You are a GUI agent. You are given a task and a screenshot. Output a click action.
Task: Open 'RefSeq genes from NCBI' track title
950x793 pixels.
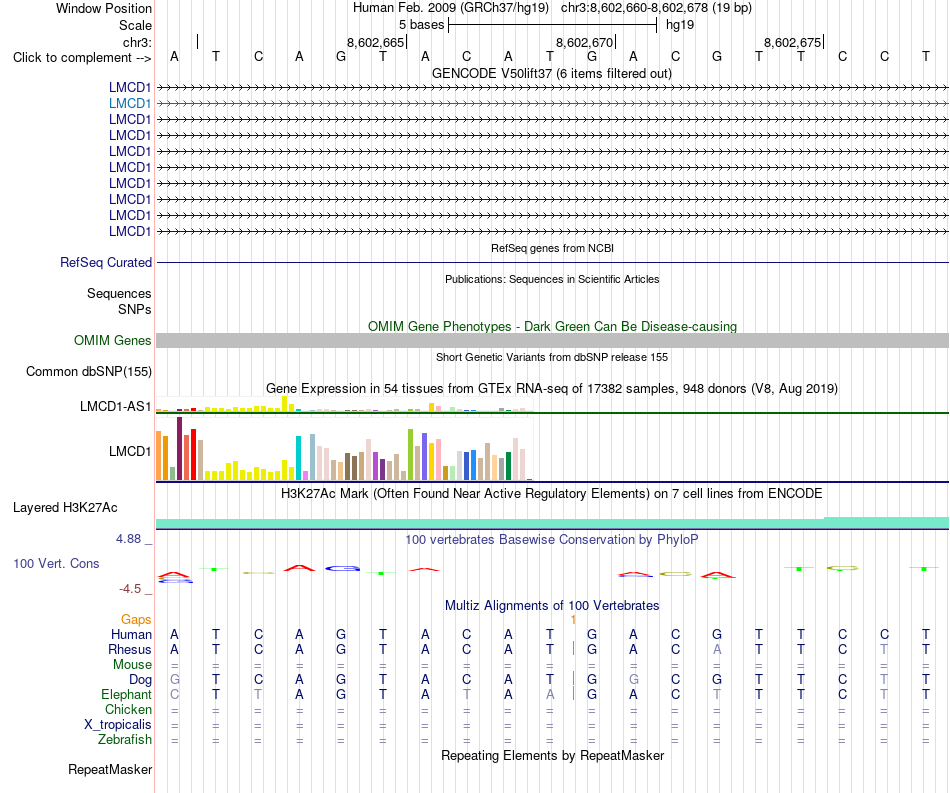(552, 248)
